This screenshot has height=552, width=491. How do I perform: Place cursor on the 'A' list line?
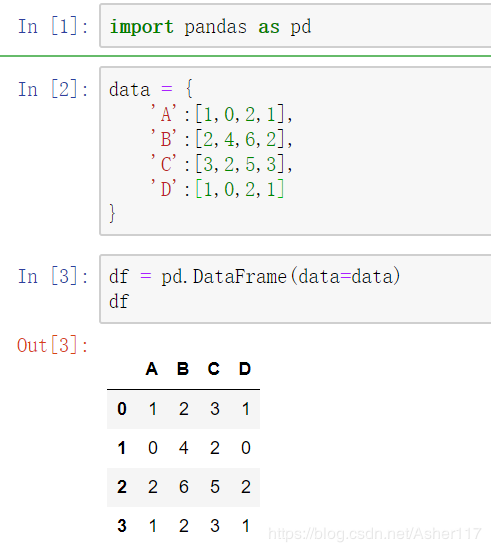tap(221, 114)
